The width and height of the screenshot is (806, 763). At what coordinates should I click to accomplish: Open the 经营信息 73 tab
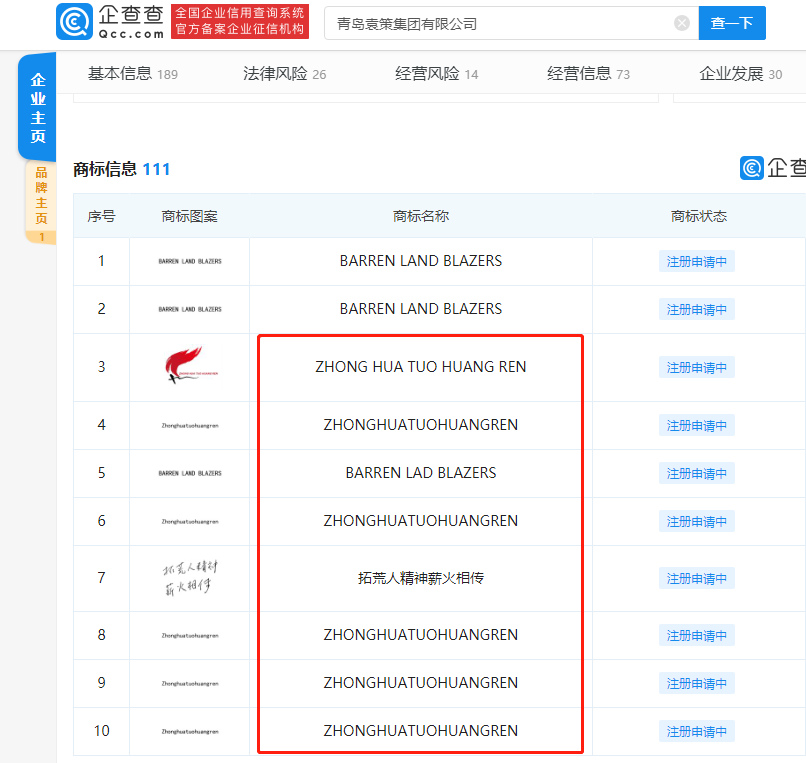(588, 74)
